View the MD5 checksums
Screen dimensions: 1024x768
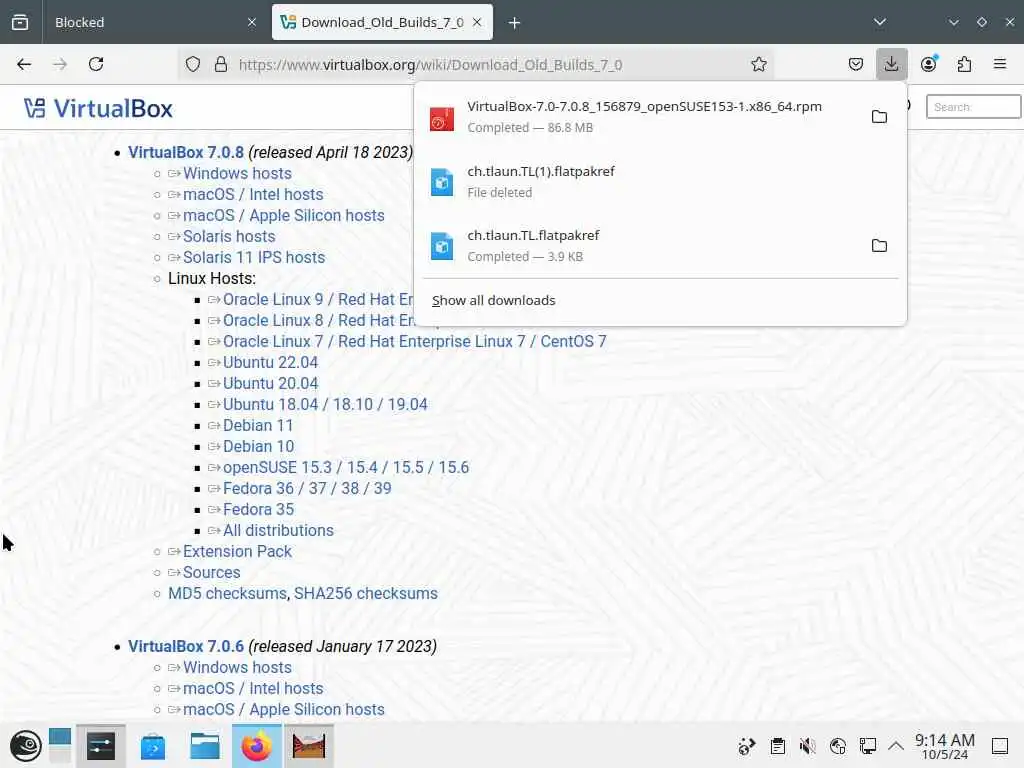coord(227,593)
